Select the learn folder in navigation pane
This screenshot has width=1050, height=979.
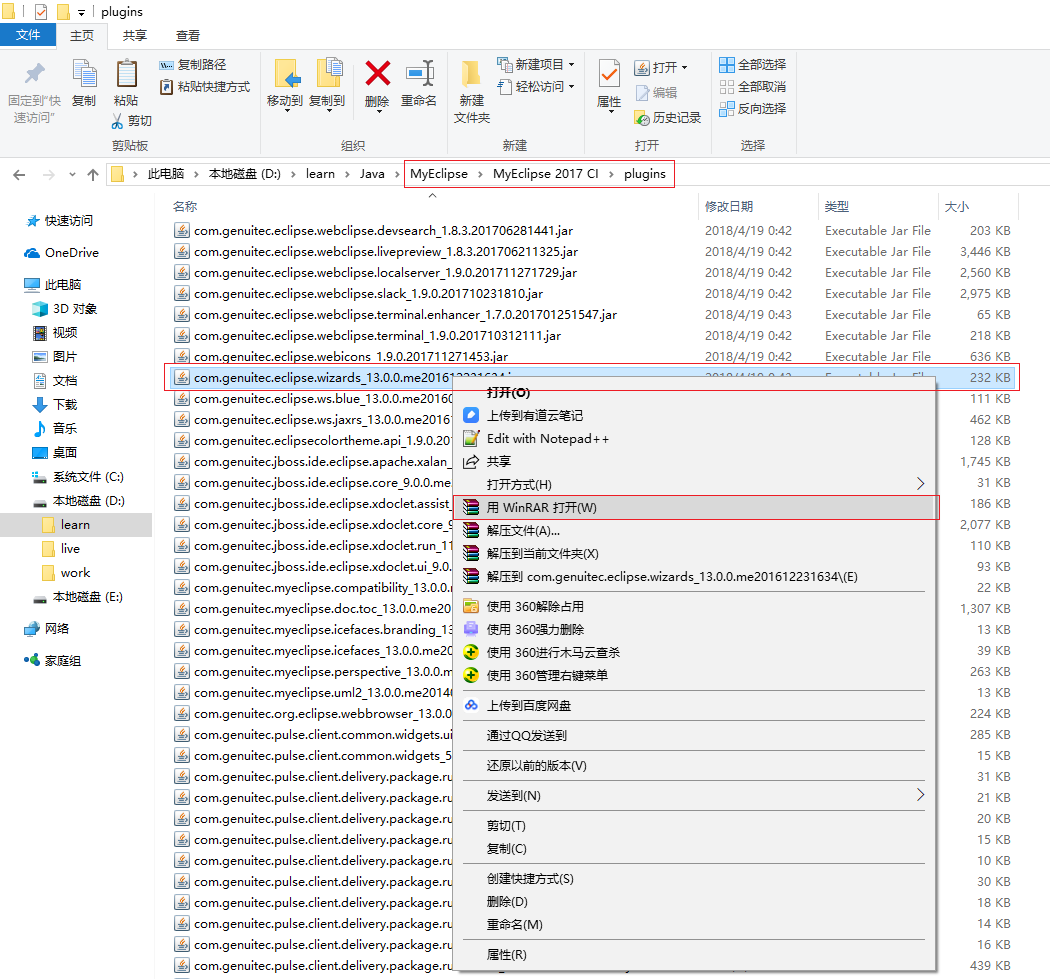click(76, 525)
